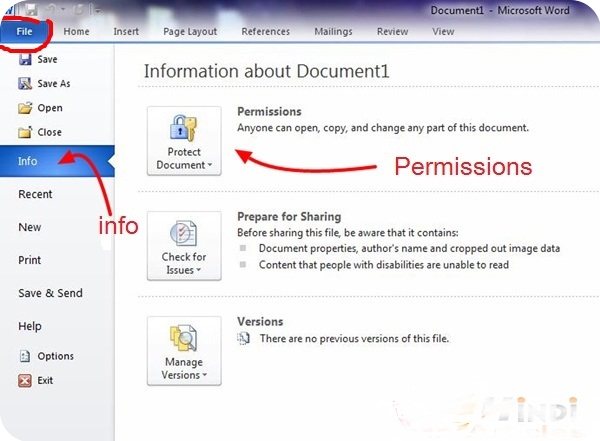
Task: Click the Check for Issues checklist icon
Action: 183,233
